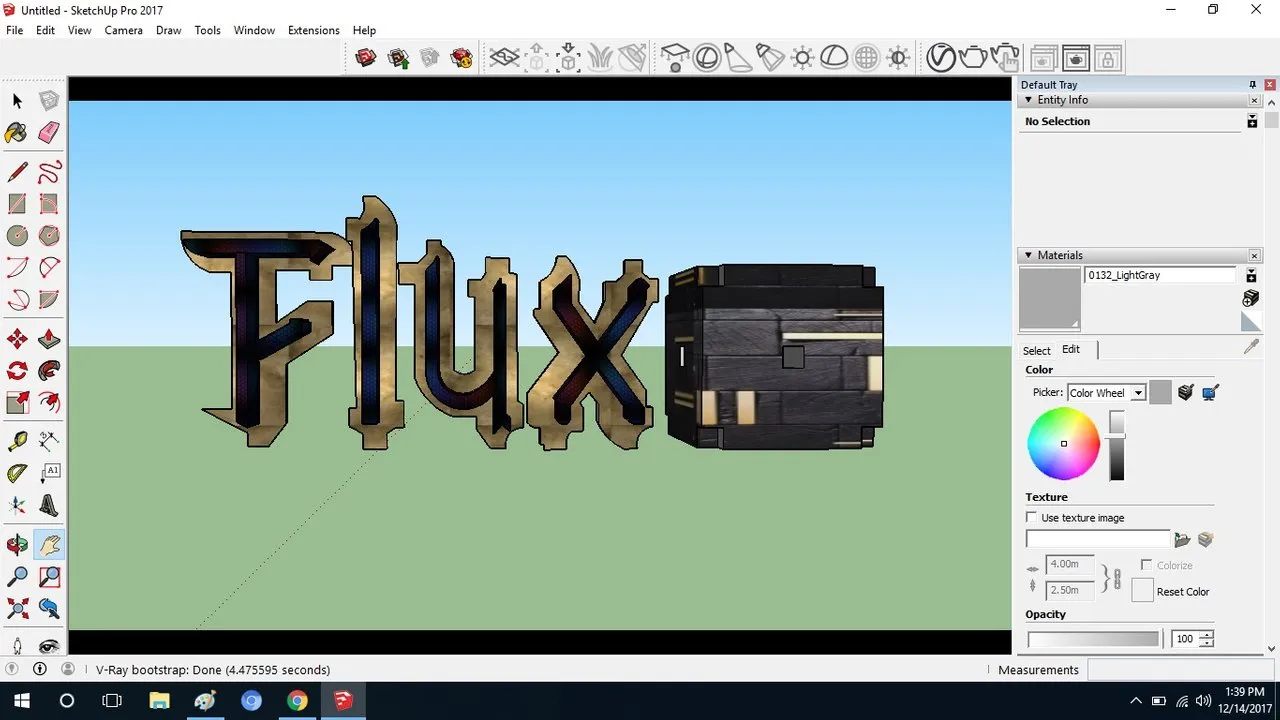Select the Protractor tool
1280x720 pixels.
17,473
